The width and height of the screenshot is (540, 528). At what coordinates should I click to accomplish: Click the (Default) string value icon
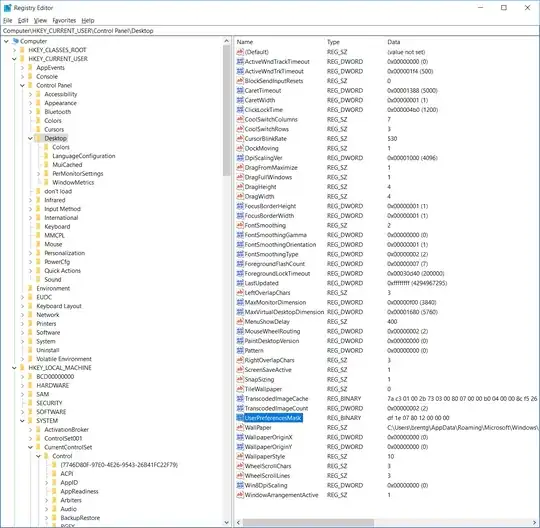click(x=240, y=52)
